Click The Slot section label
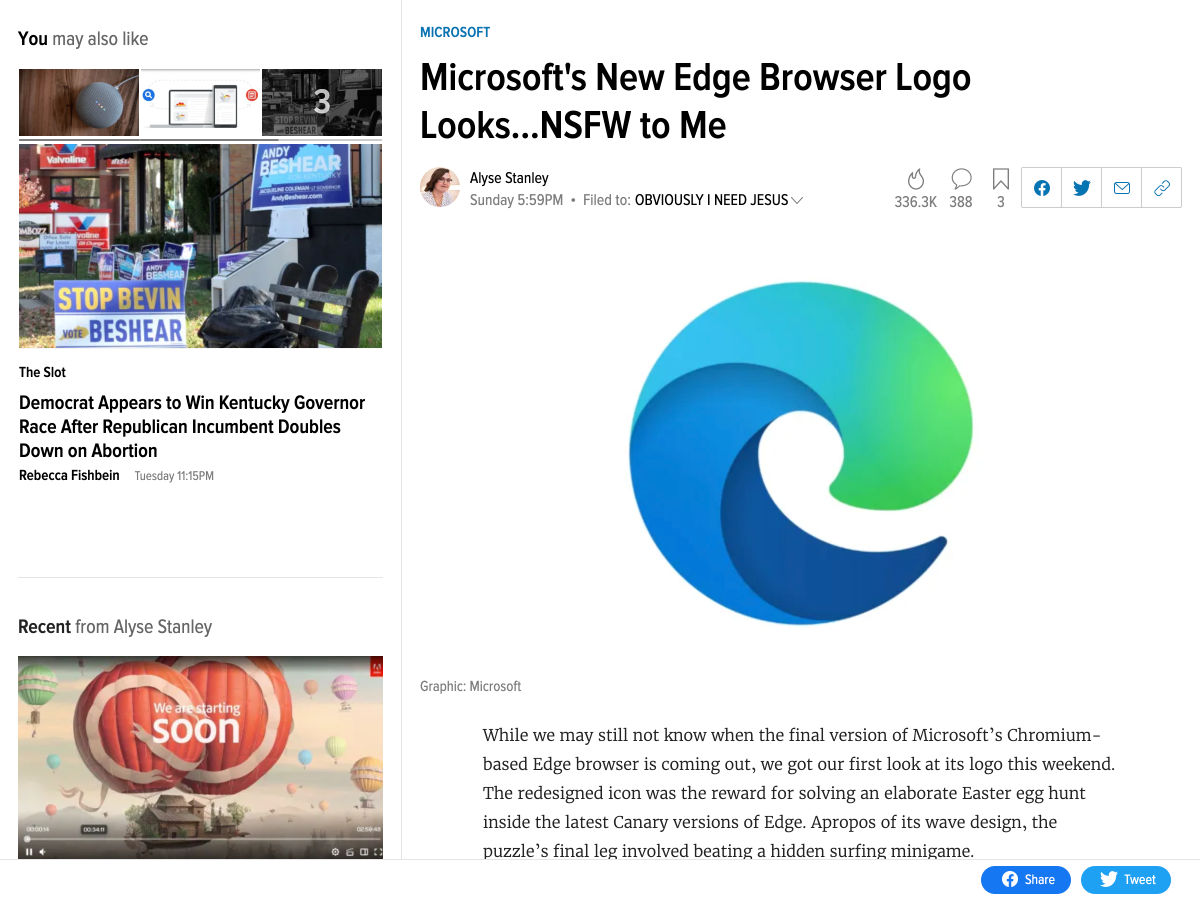This screenshot has height=900, width=1200. 42,372
